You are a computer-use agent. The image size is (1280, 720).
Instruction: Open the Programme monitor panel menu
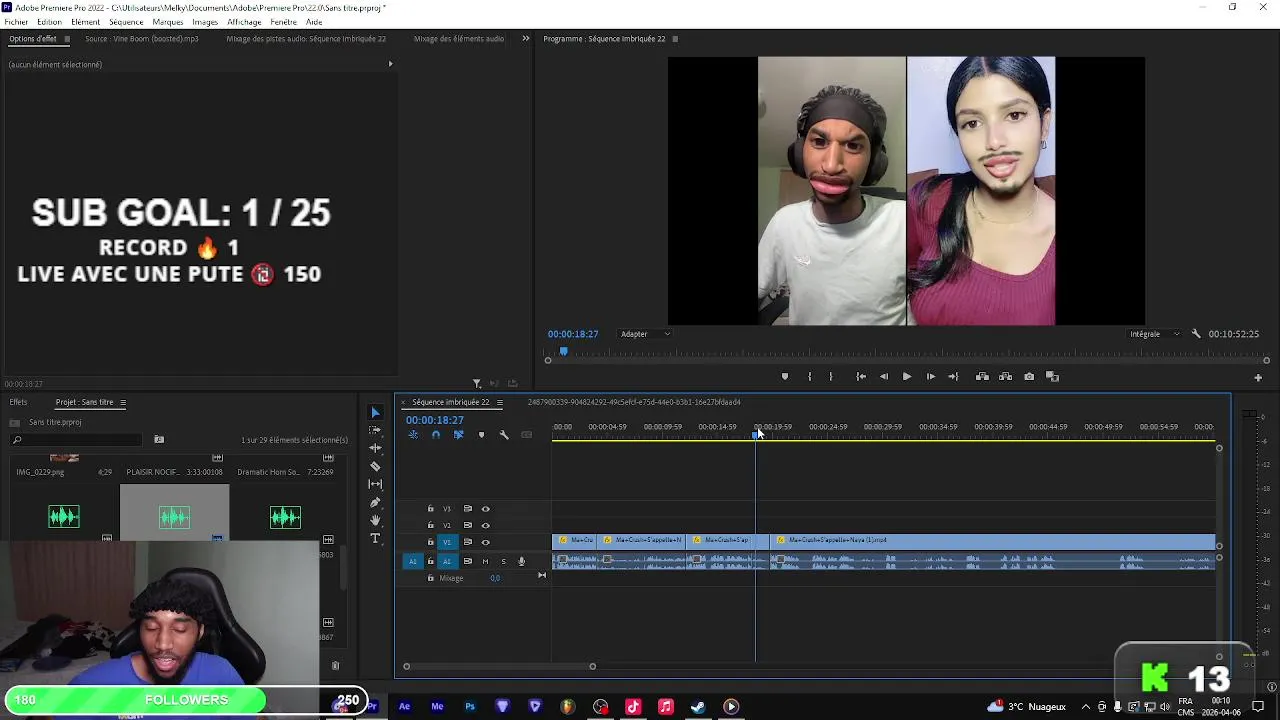click(675, 39)
